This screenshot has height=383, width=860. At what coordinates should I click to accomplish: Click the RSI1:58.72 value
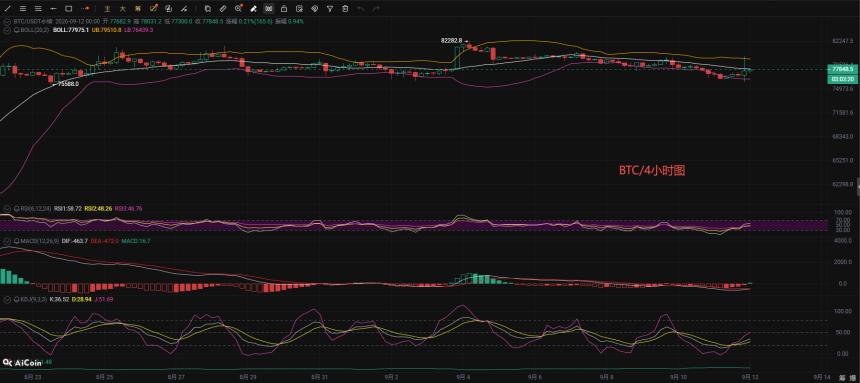click(x=67, y=209)
